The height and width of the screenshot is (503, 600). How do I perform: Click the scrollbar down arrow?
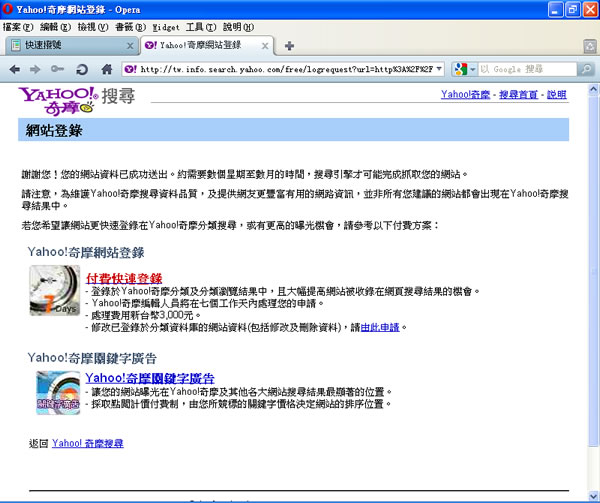tap(593, 497)
